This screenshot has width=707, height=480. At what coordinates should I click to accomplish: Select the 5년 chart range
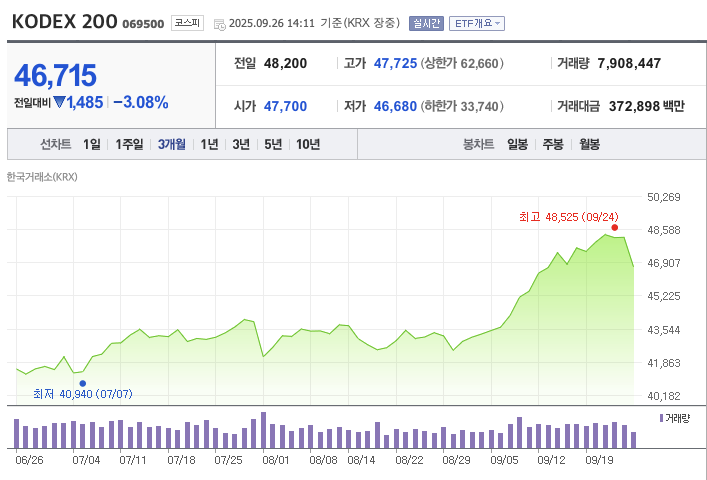coord(273,144)
